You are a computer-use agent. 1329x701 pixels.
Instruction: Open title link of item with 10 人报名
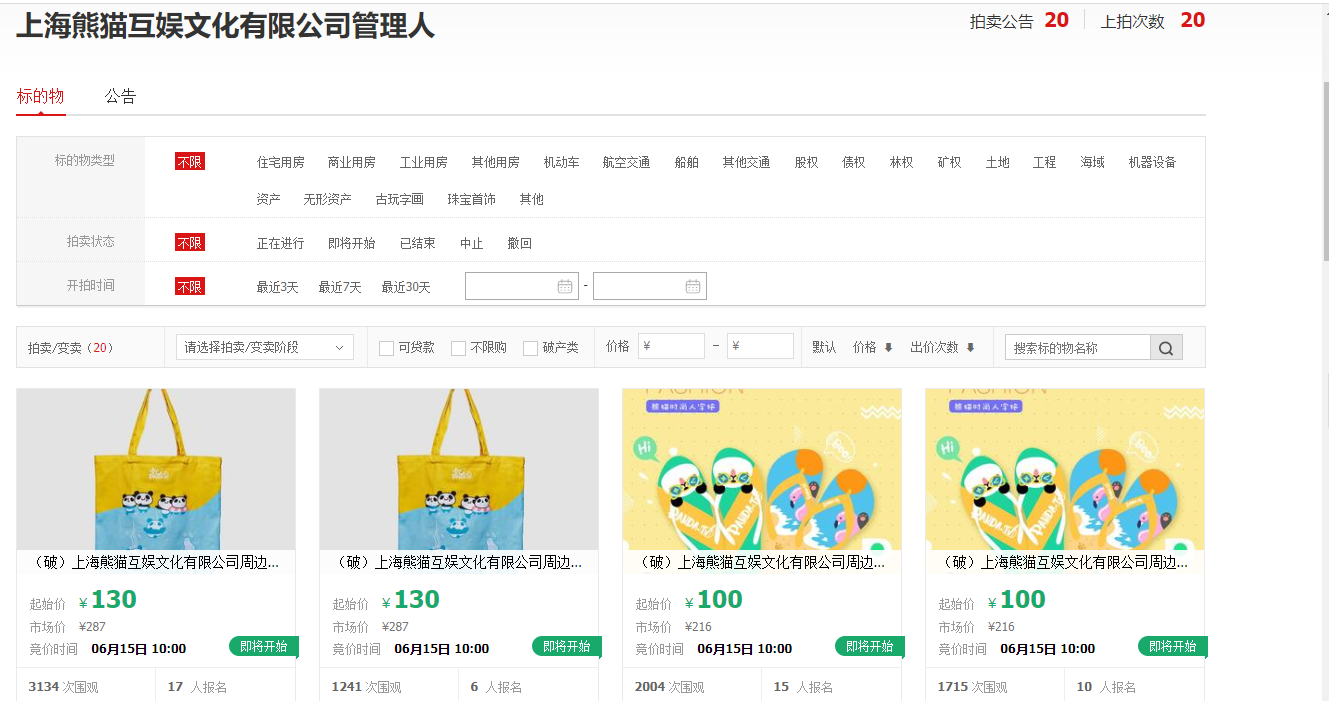click(x=1065, y=563)
